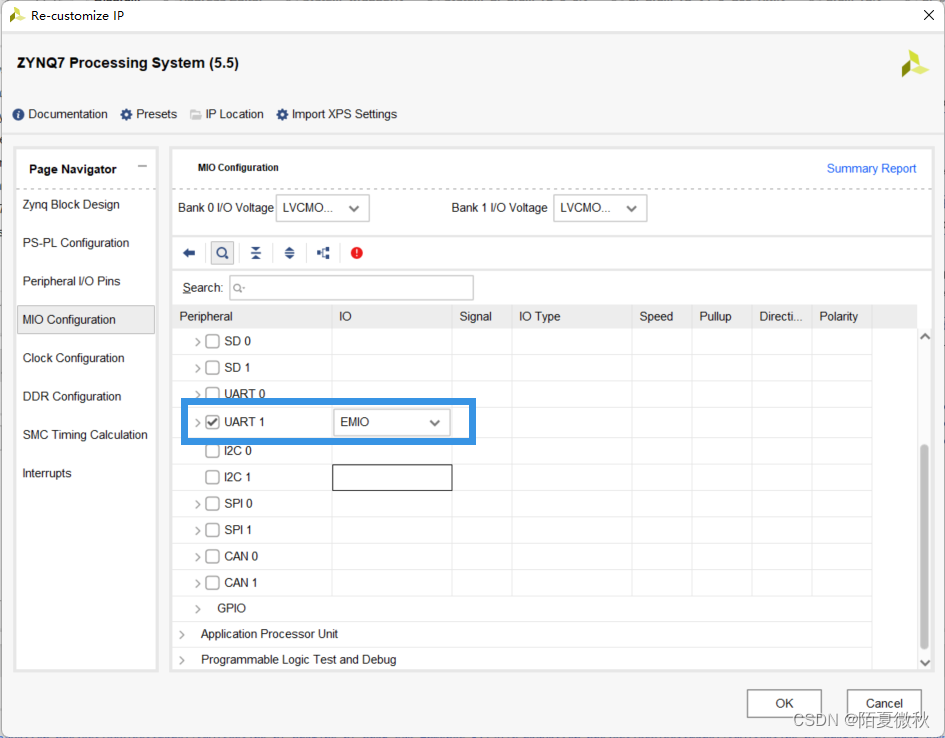The image size is (945, 738).
Task: Click the scrollbar up arrow
Action: pos(925,337)
